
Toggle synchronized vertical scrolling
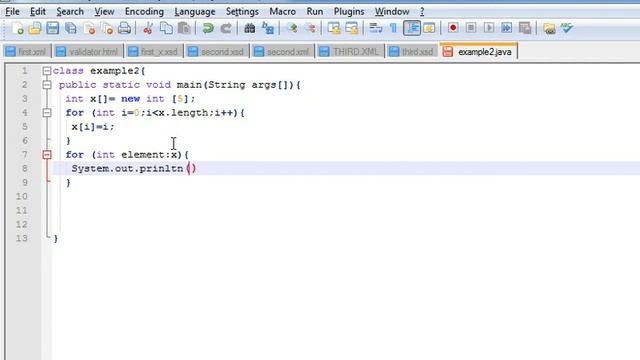click(x=334, y=28)
